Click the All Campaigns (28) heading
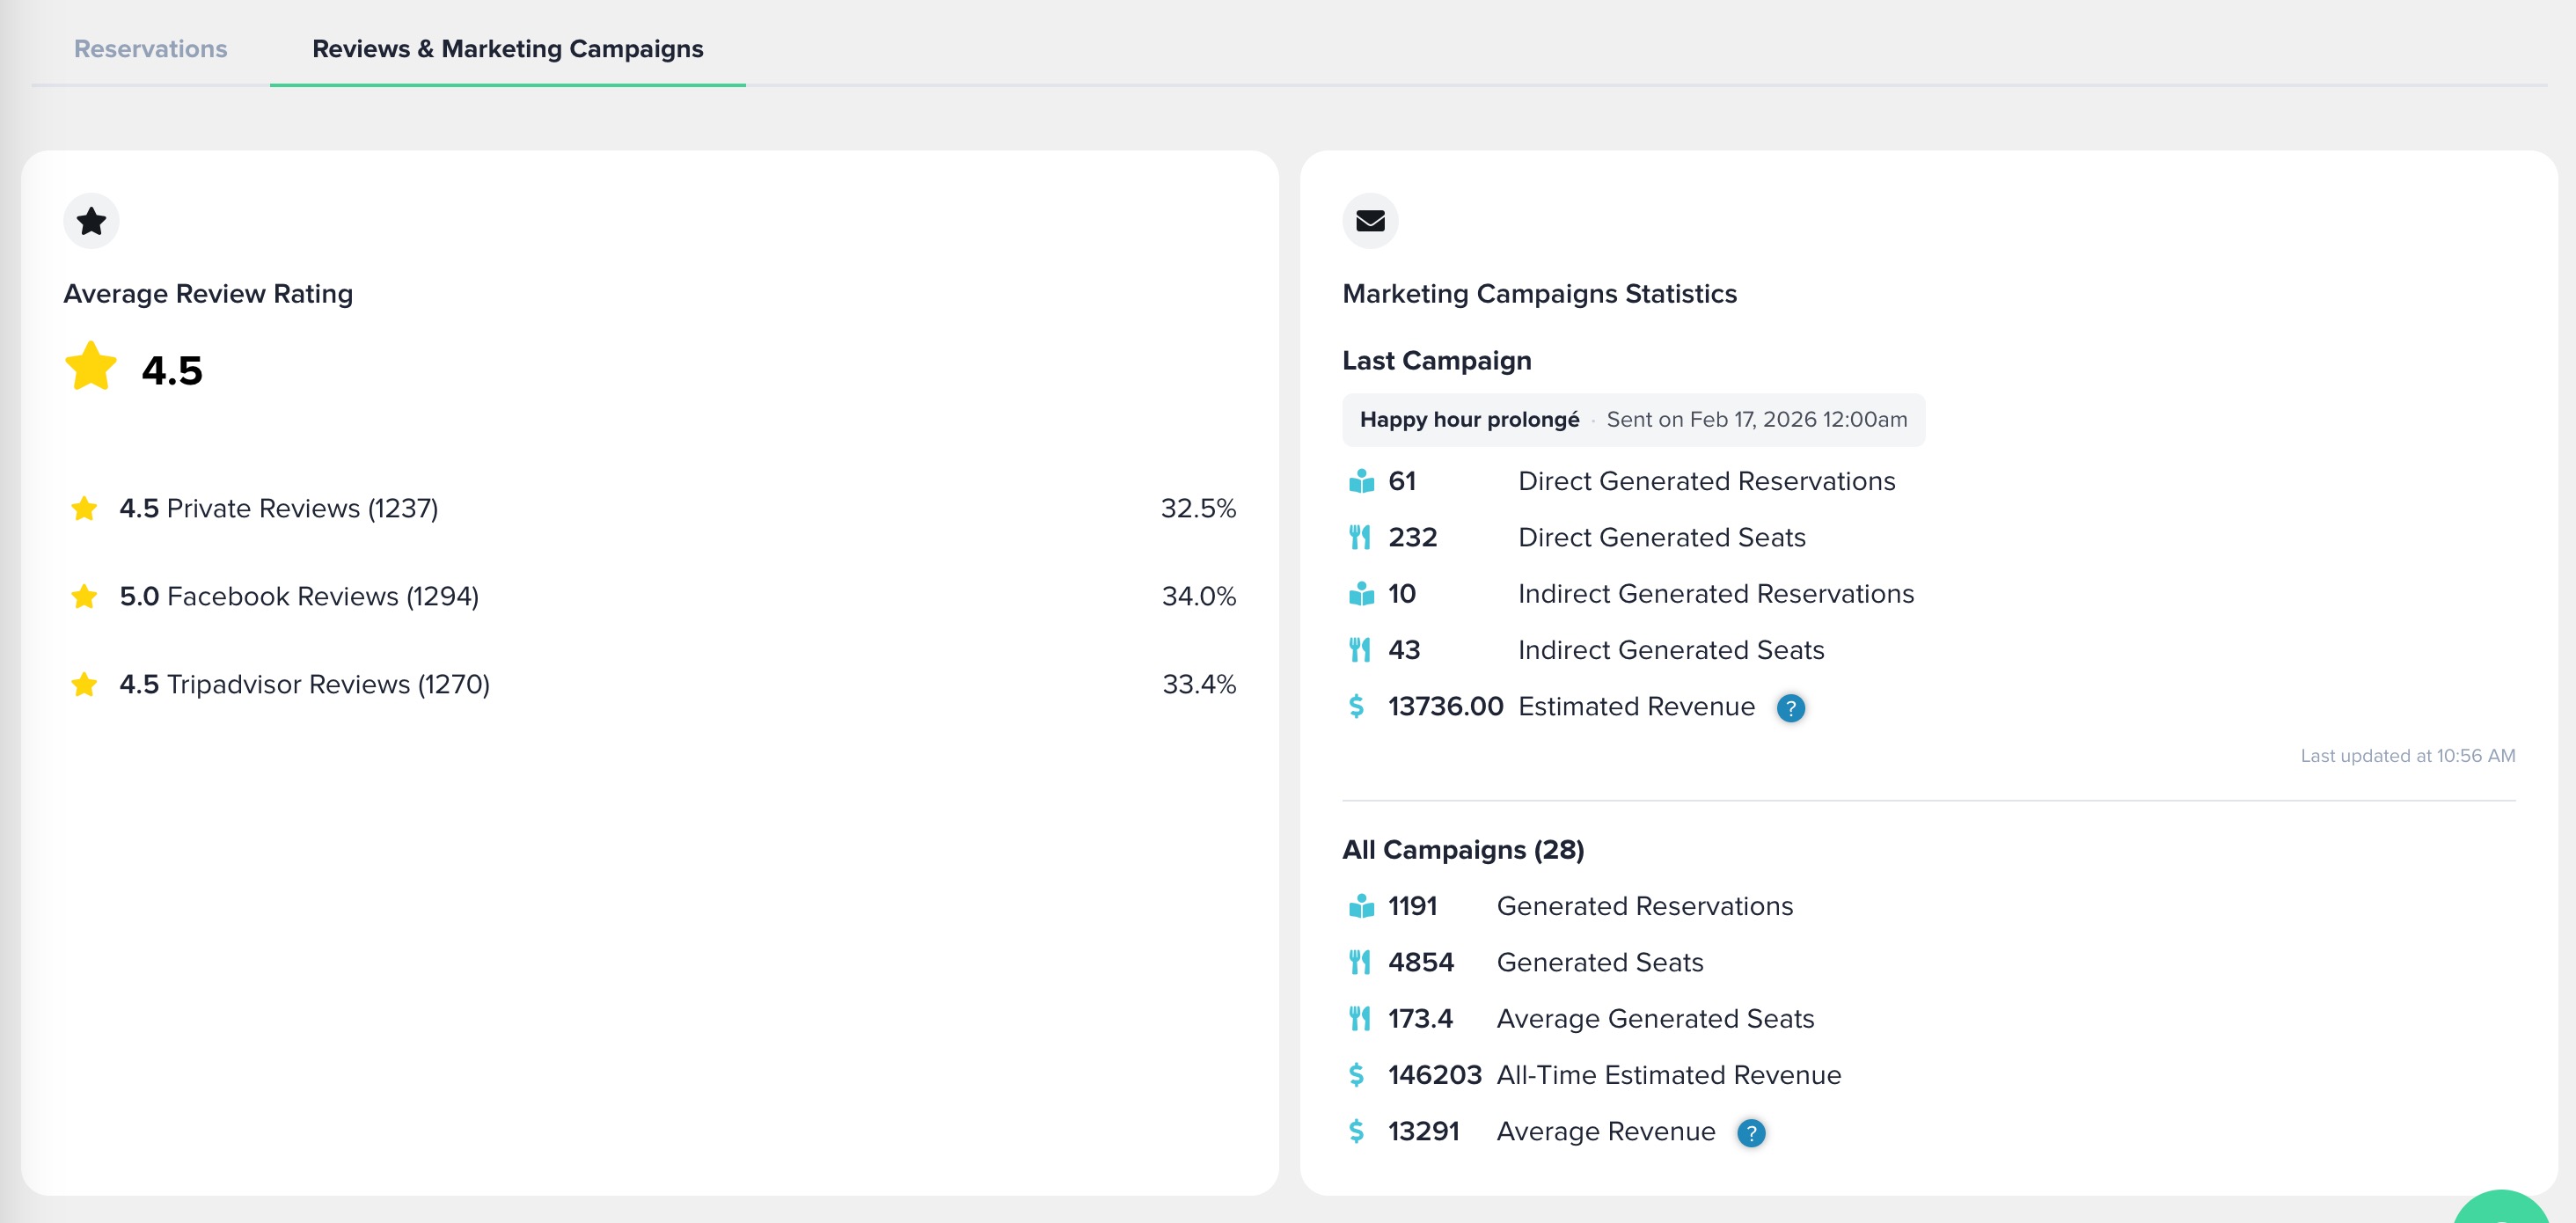This screenshot has width=2576, height=1223. (x=1462, y=850)
